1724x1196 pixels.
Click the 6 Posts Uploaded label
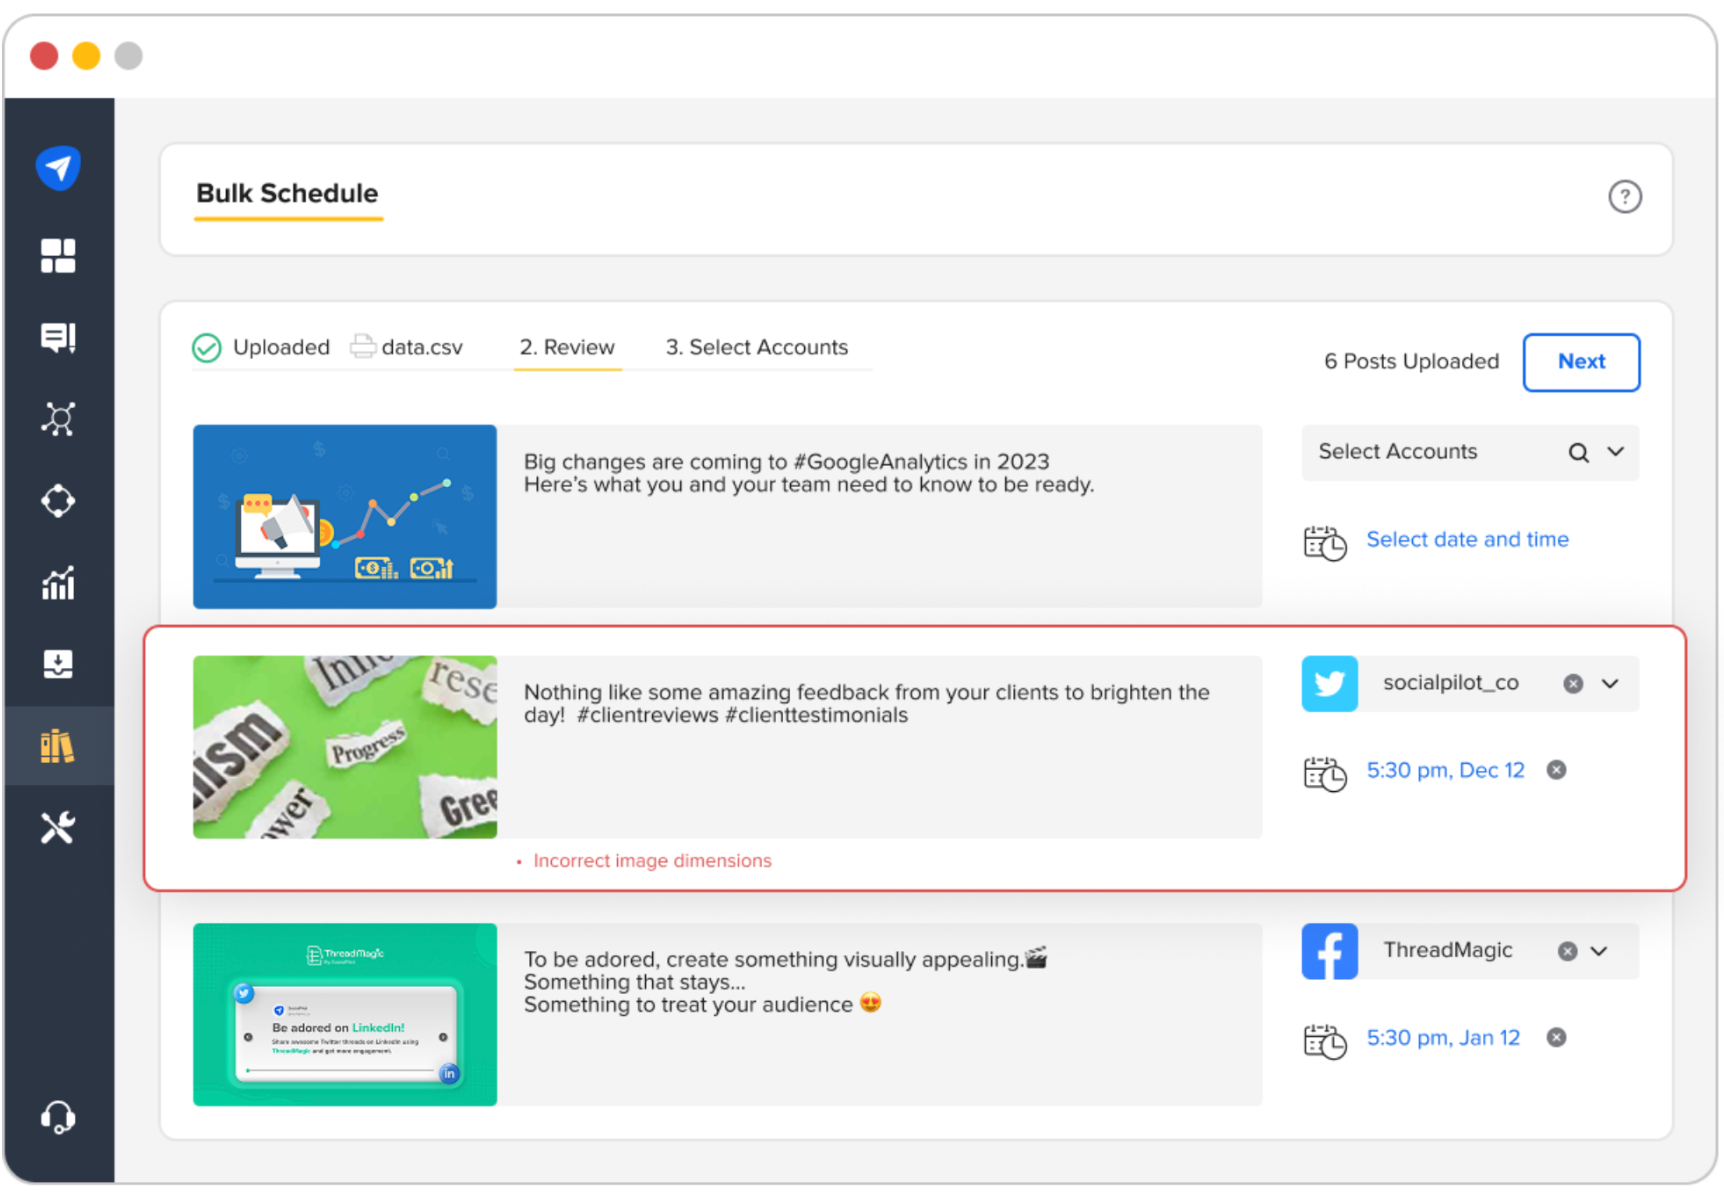point(1411,361)
